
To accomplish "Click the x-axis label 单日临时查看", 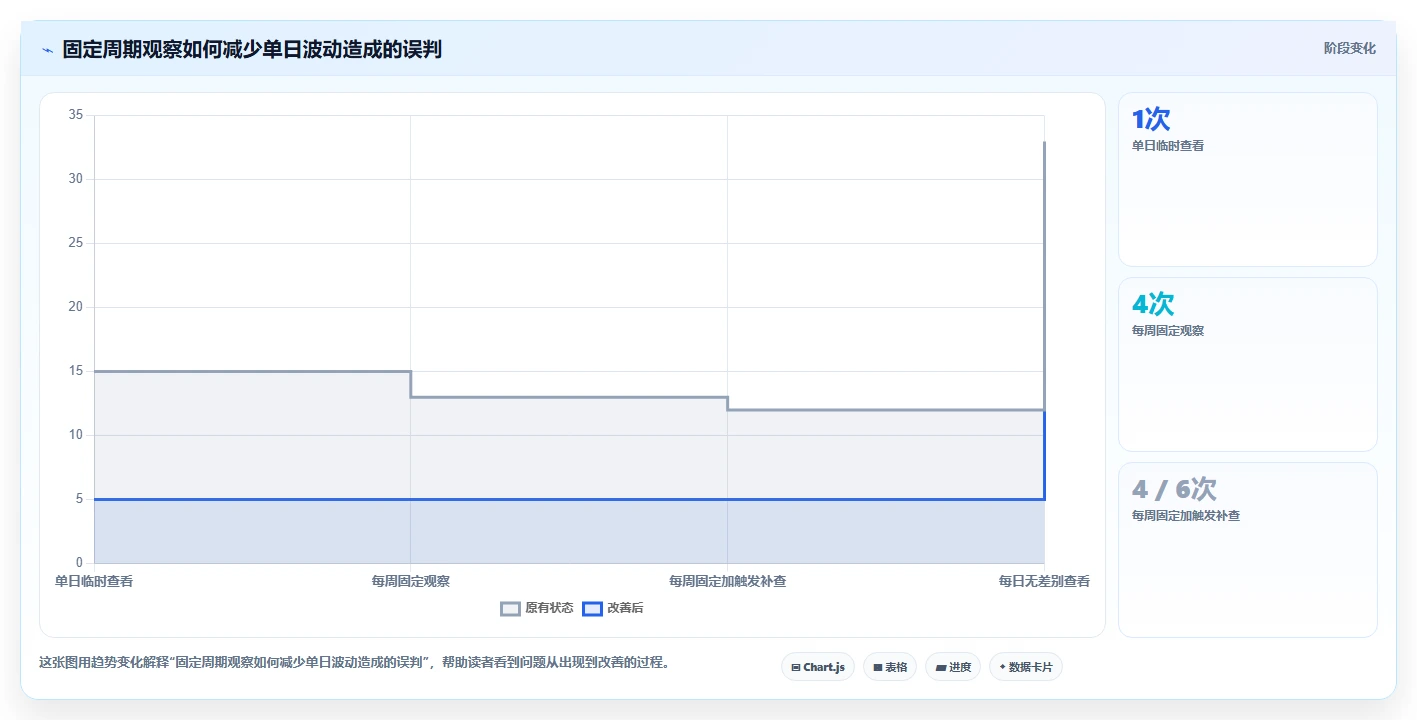I will pos(94,581).
